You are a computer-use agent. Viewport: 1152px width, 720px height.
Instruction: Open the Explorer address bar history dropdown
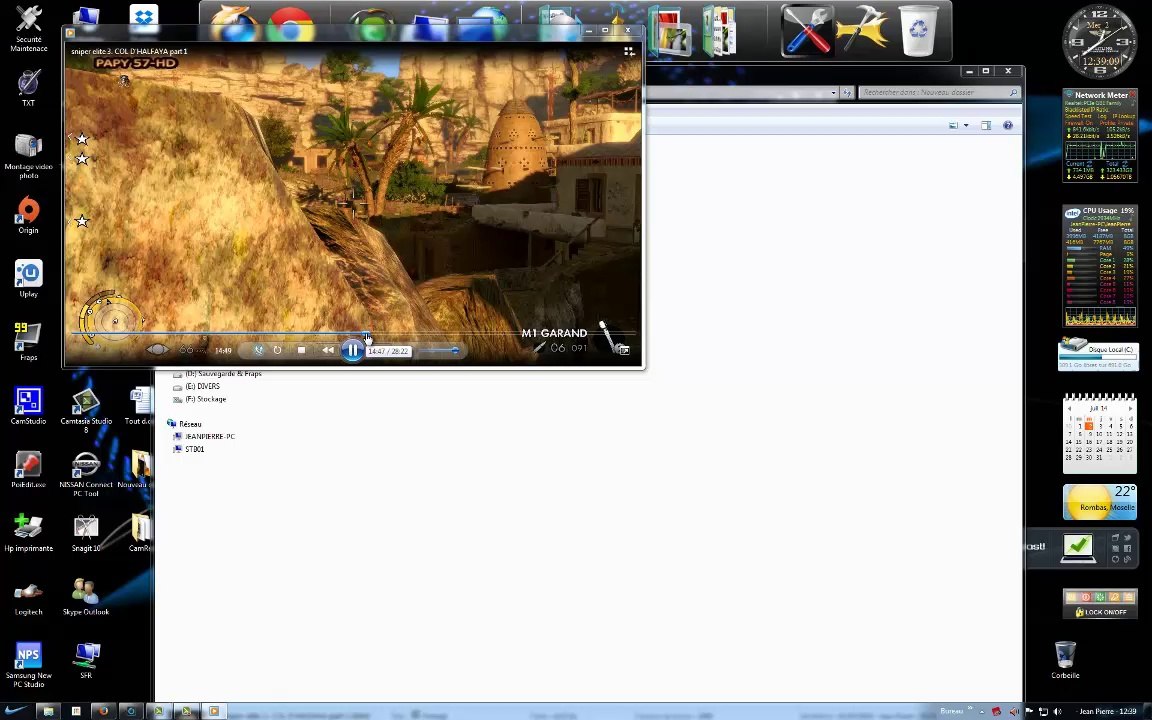(833, 93)
